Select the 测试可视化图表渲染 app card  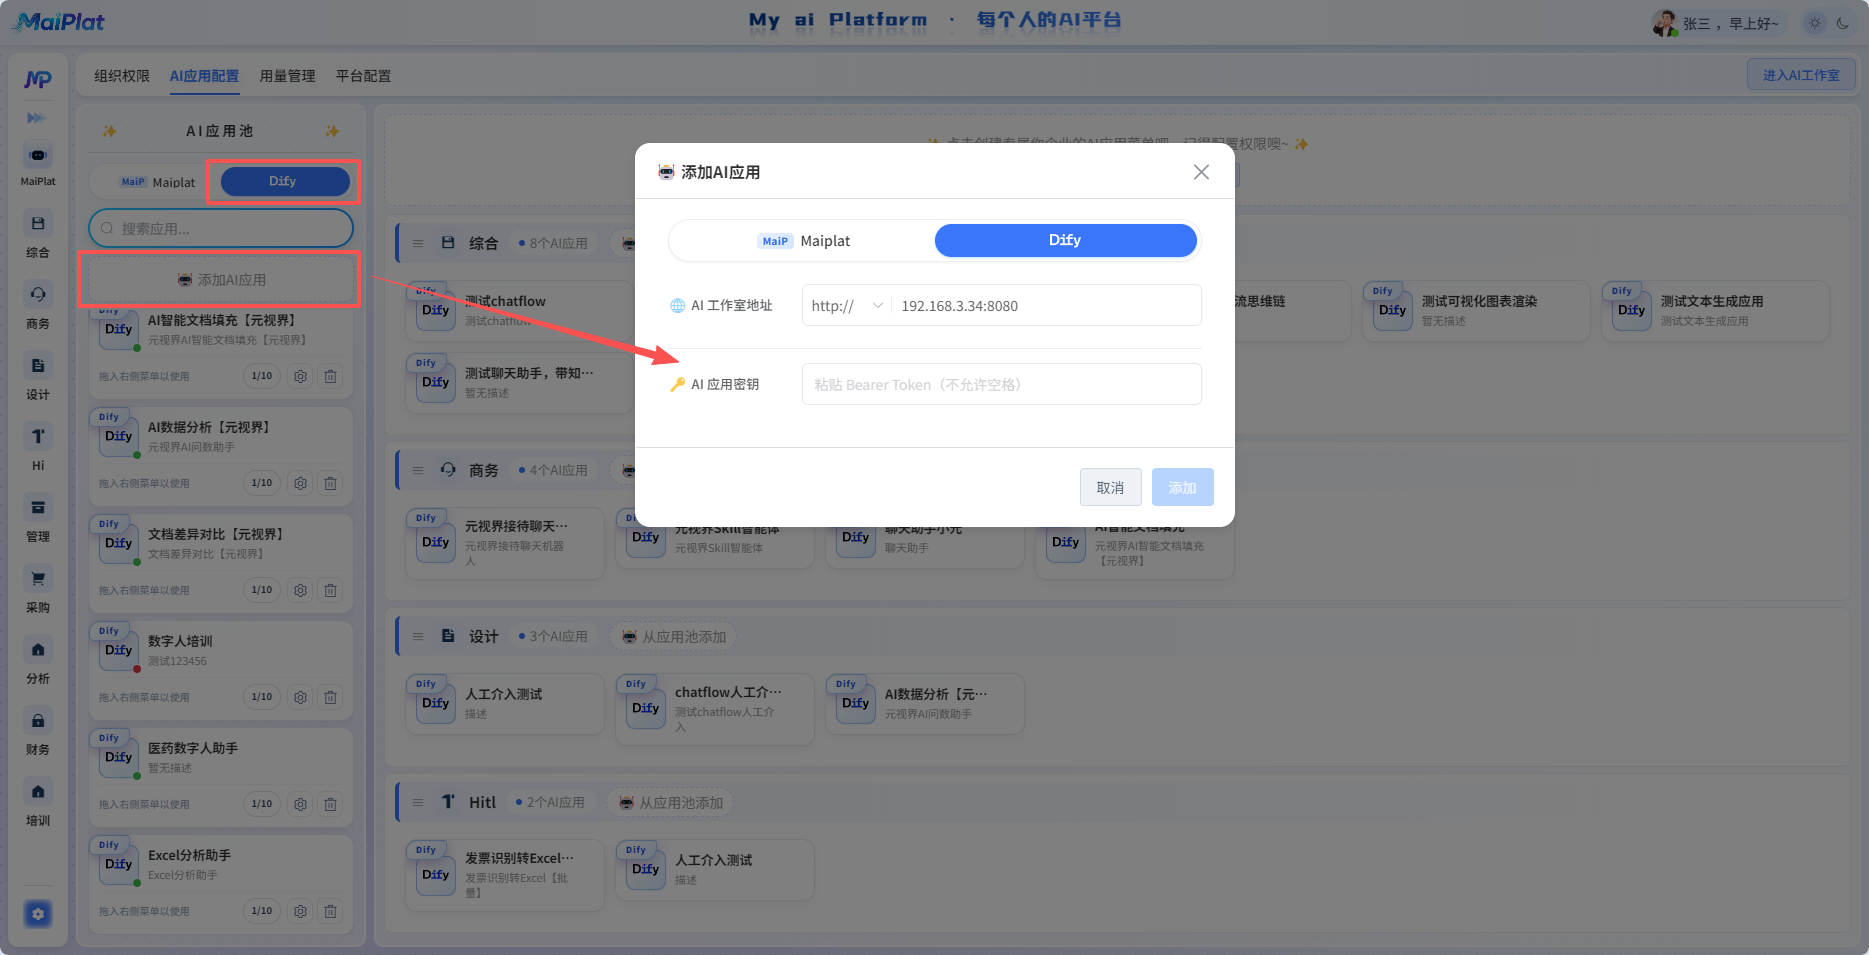tap(1476, 311)
